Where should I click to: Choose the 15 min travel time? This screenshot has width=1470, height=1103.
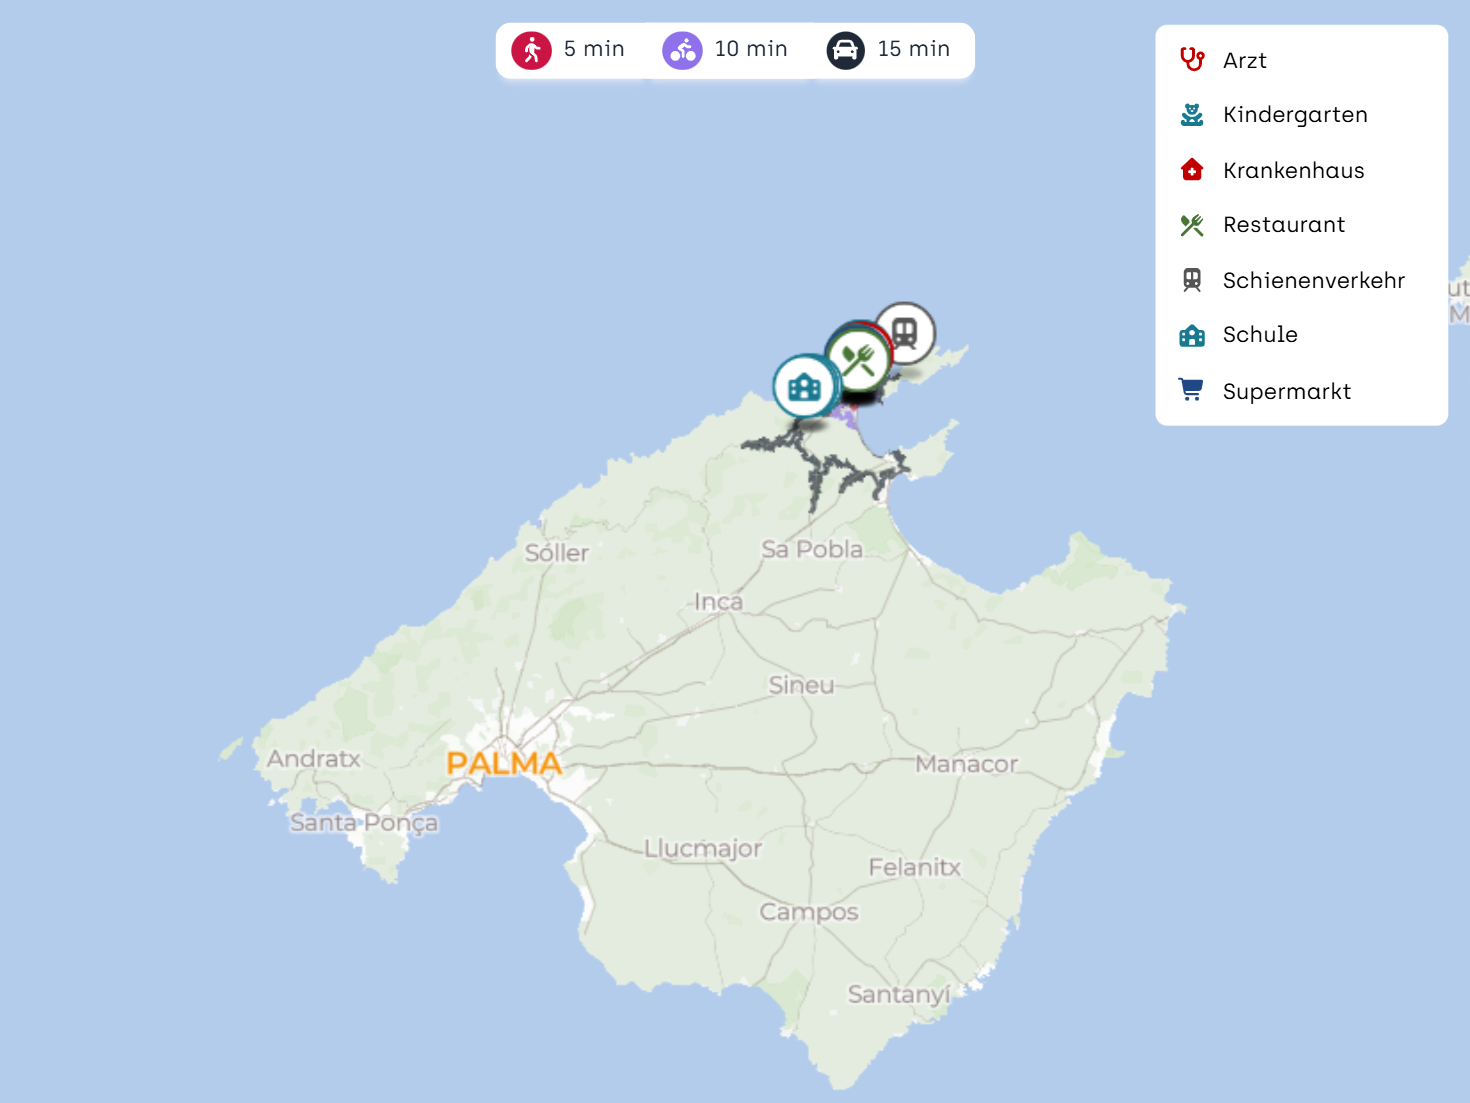point(913,49)
